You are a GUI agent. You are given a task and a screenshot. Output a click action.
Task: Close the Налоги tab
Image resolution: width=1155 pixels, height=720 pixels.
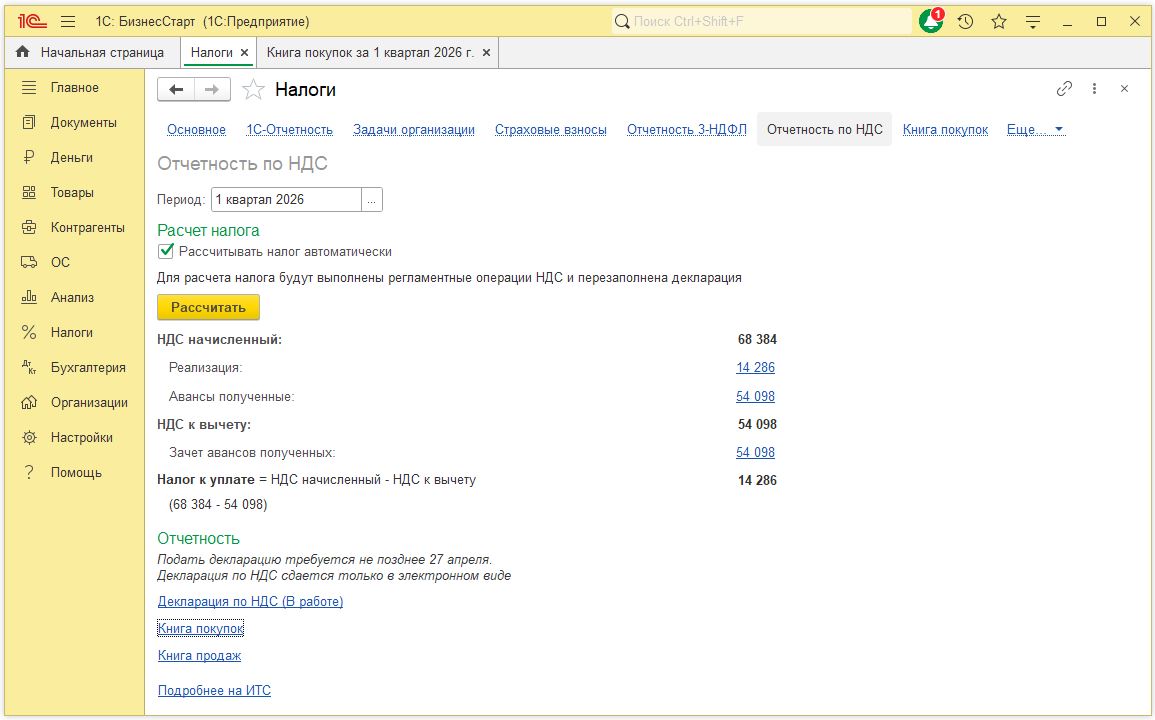point(244,52)
